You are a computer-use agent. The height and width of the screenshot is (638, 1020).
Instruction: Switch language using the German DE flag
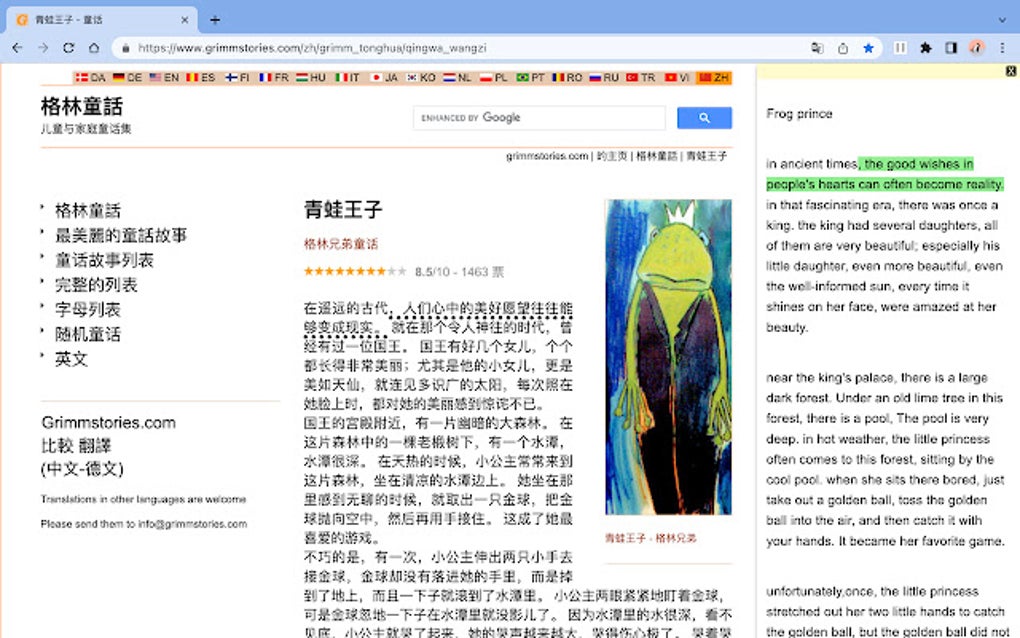(120, 76)
